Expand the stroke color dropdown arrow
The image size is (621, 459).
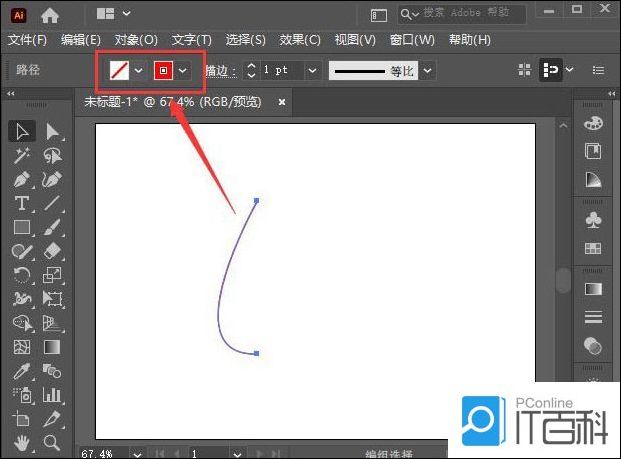(182, 70)
